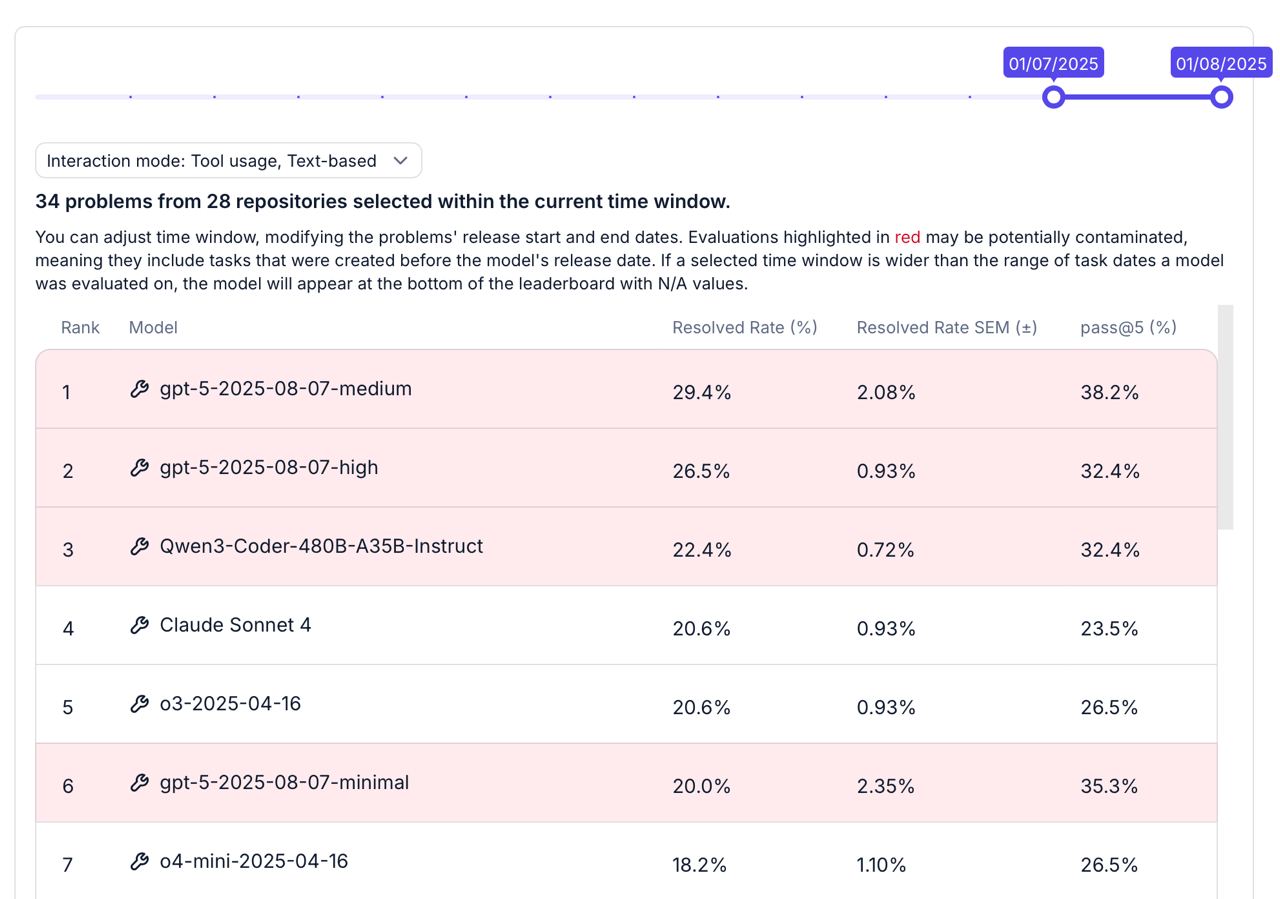
Task: Select the gpt-5-2025-08-07-high model name
Action: (269, 468)
